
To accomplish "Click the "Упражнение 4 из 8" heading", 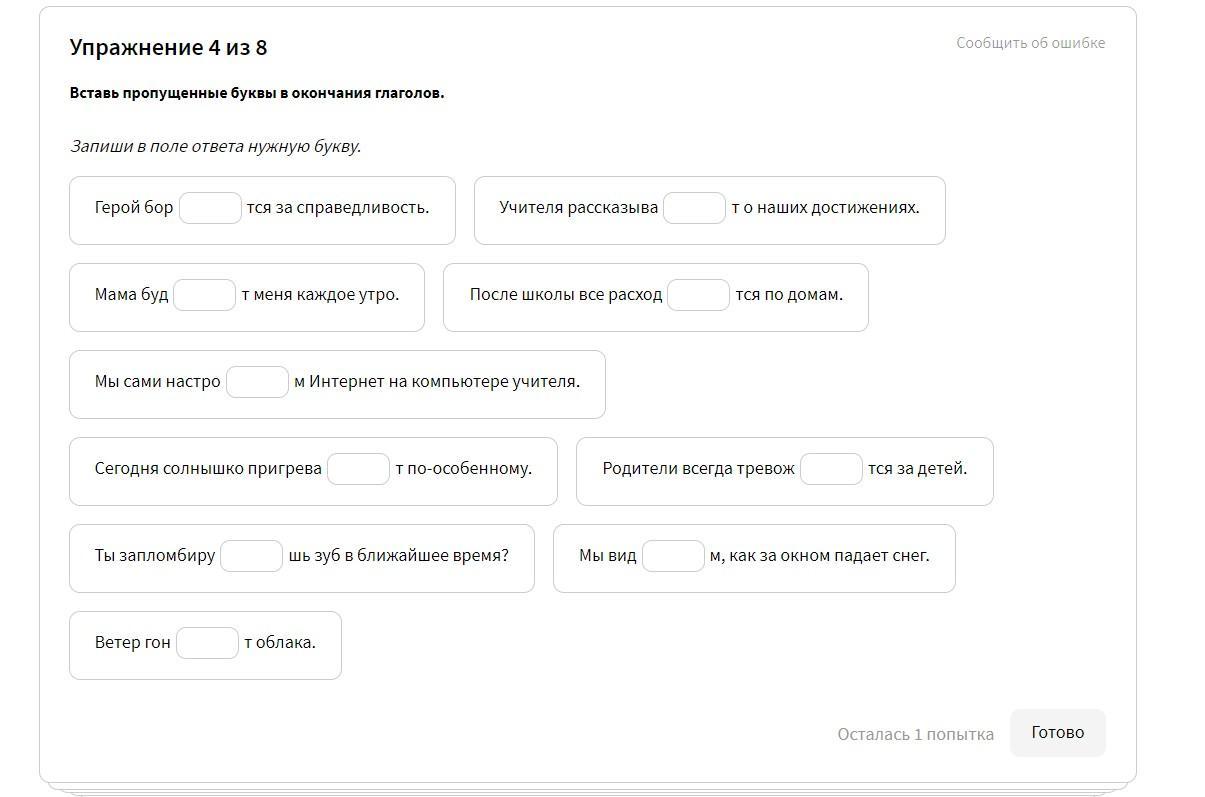I will click(168, 48).
